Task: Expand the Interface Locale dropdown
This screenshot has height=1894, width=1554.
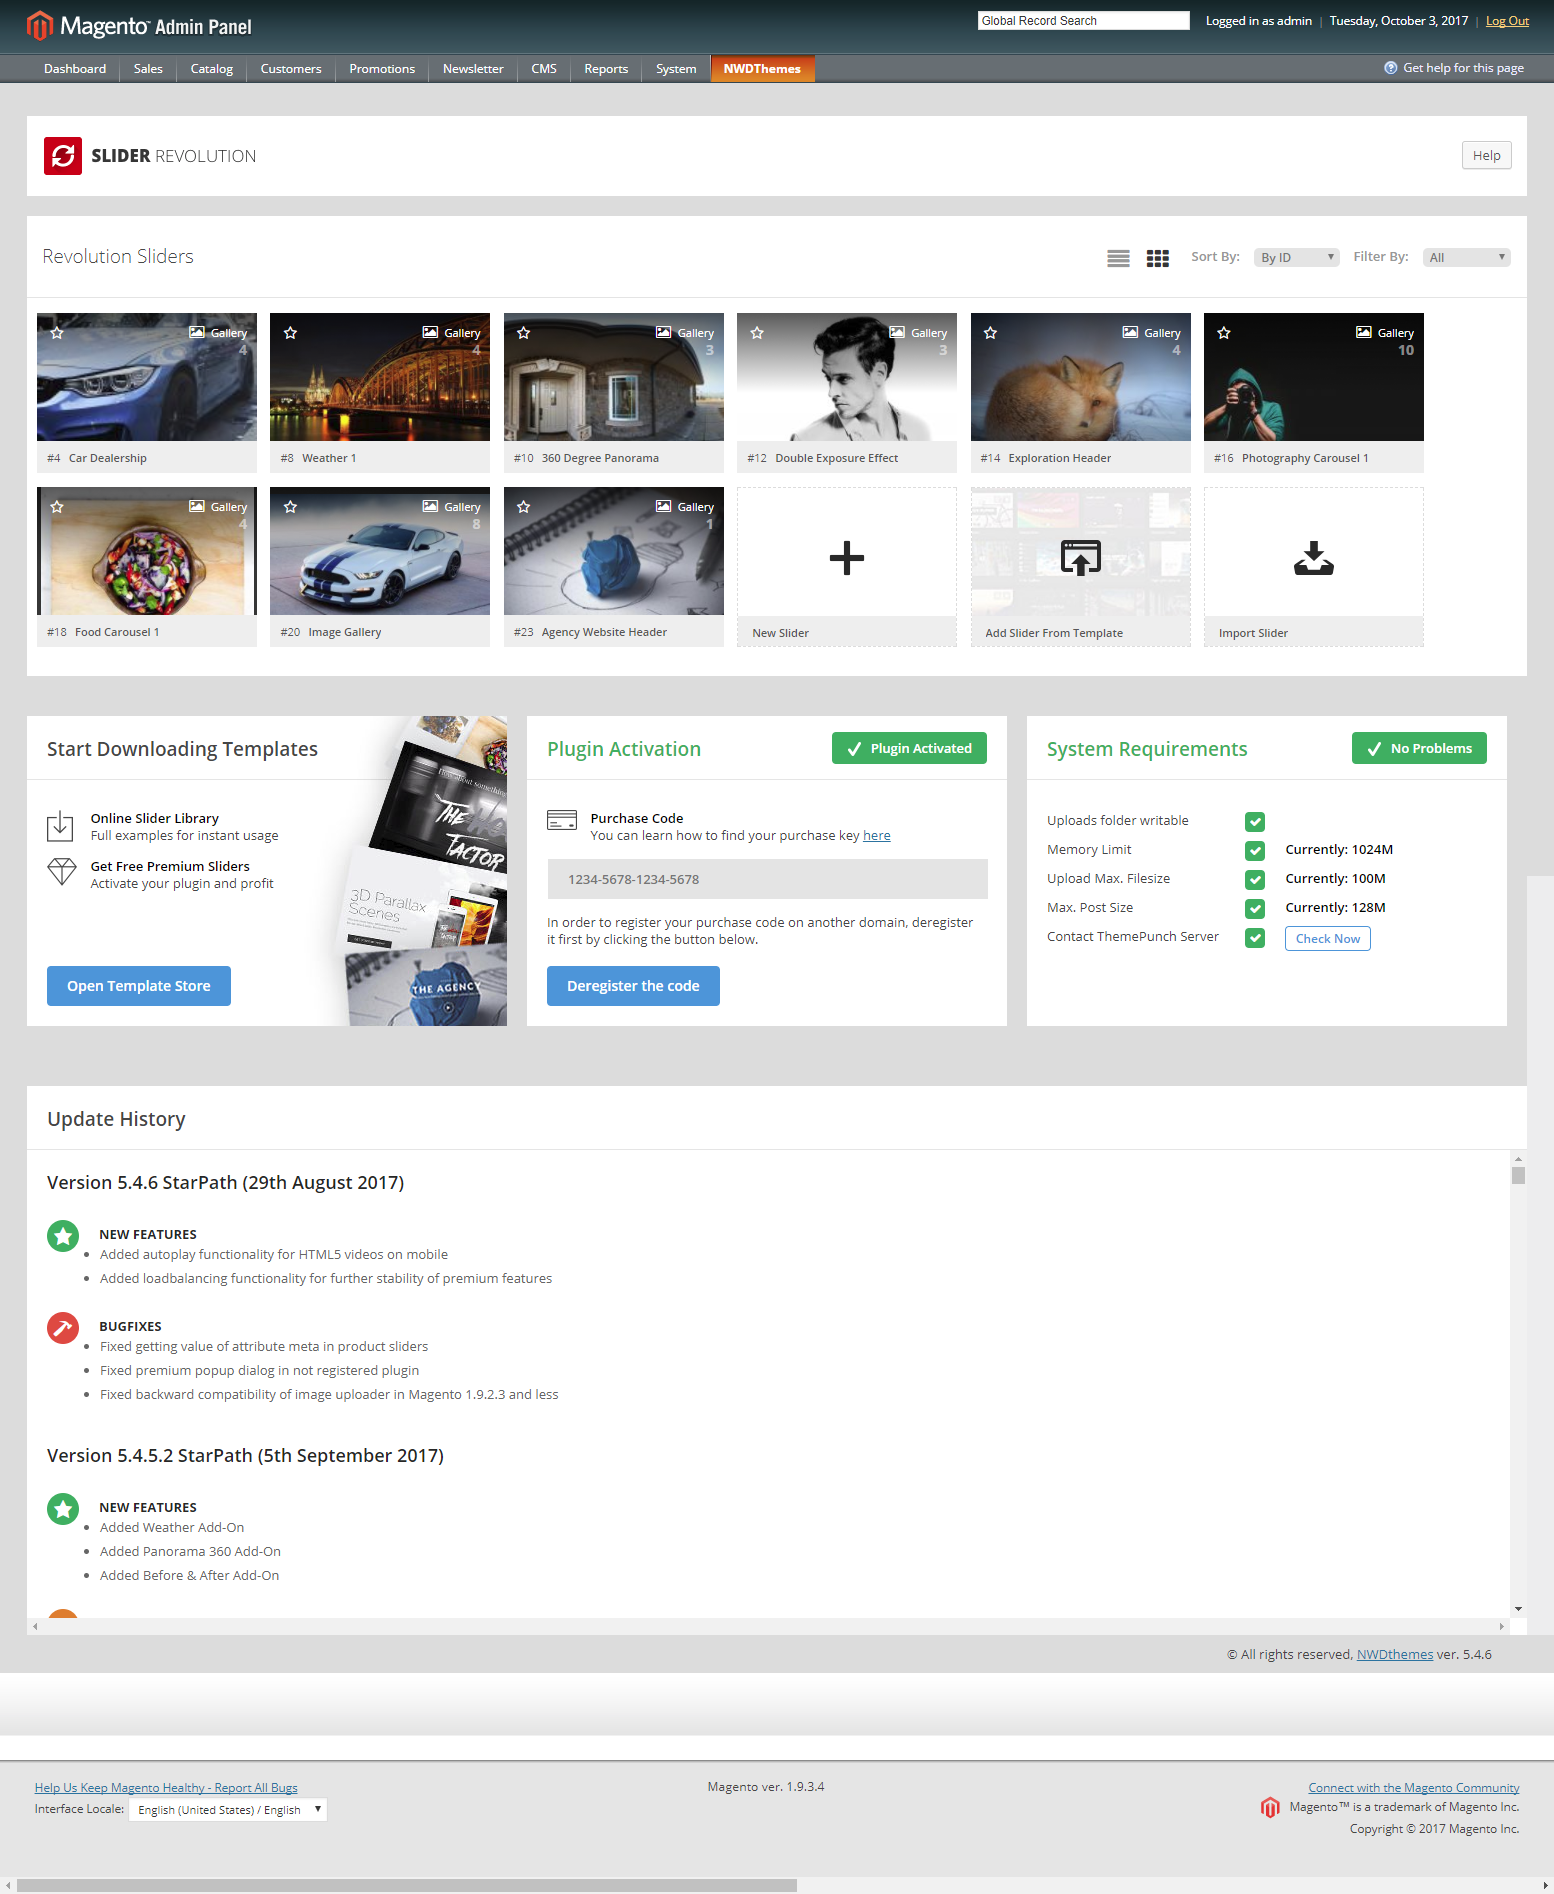Action: pyautogui.click(x=228, y=1810)
